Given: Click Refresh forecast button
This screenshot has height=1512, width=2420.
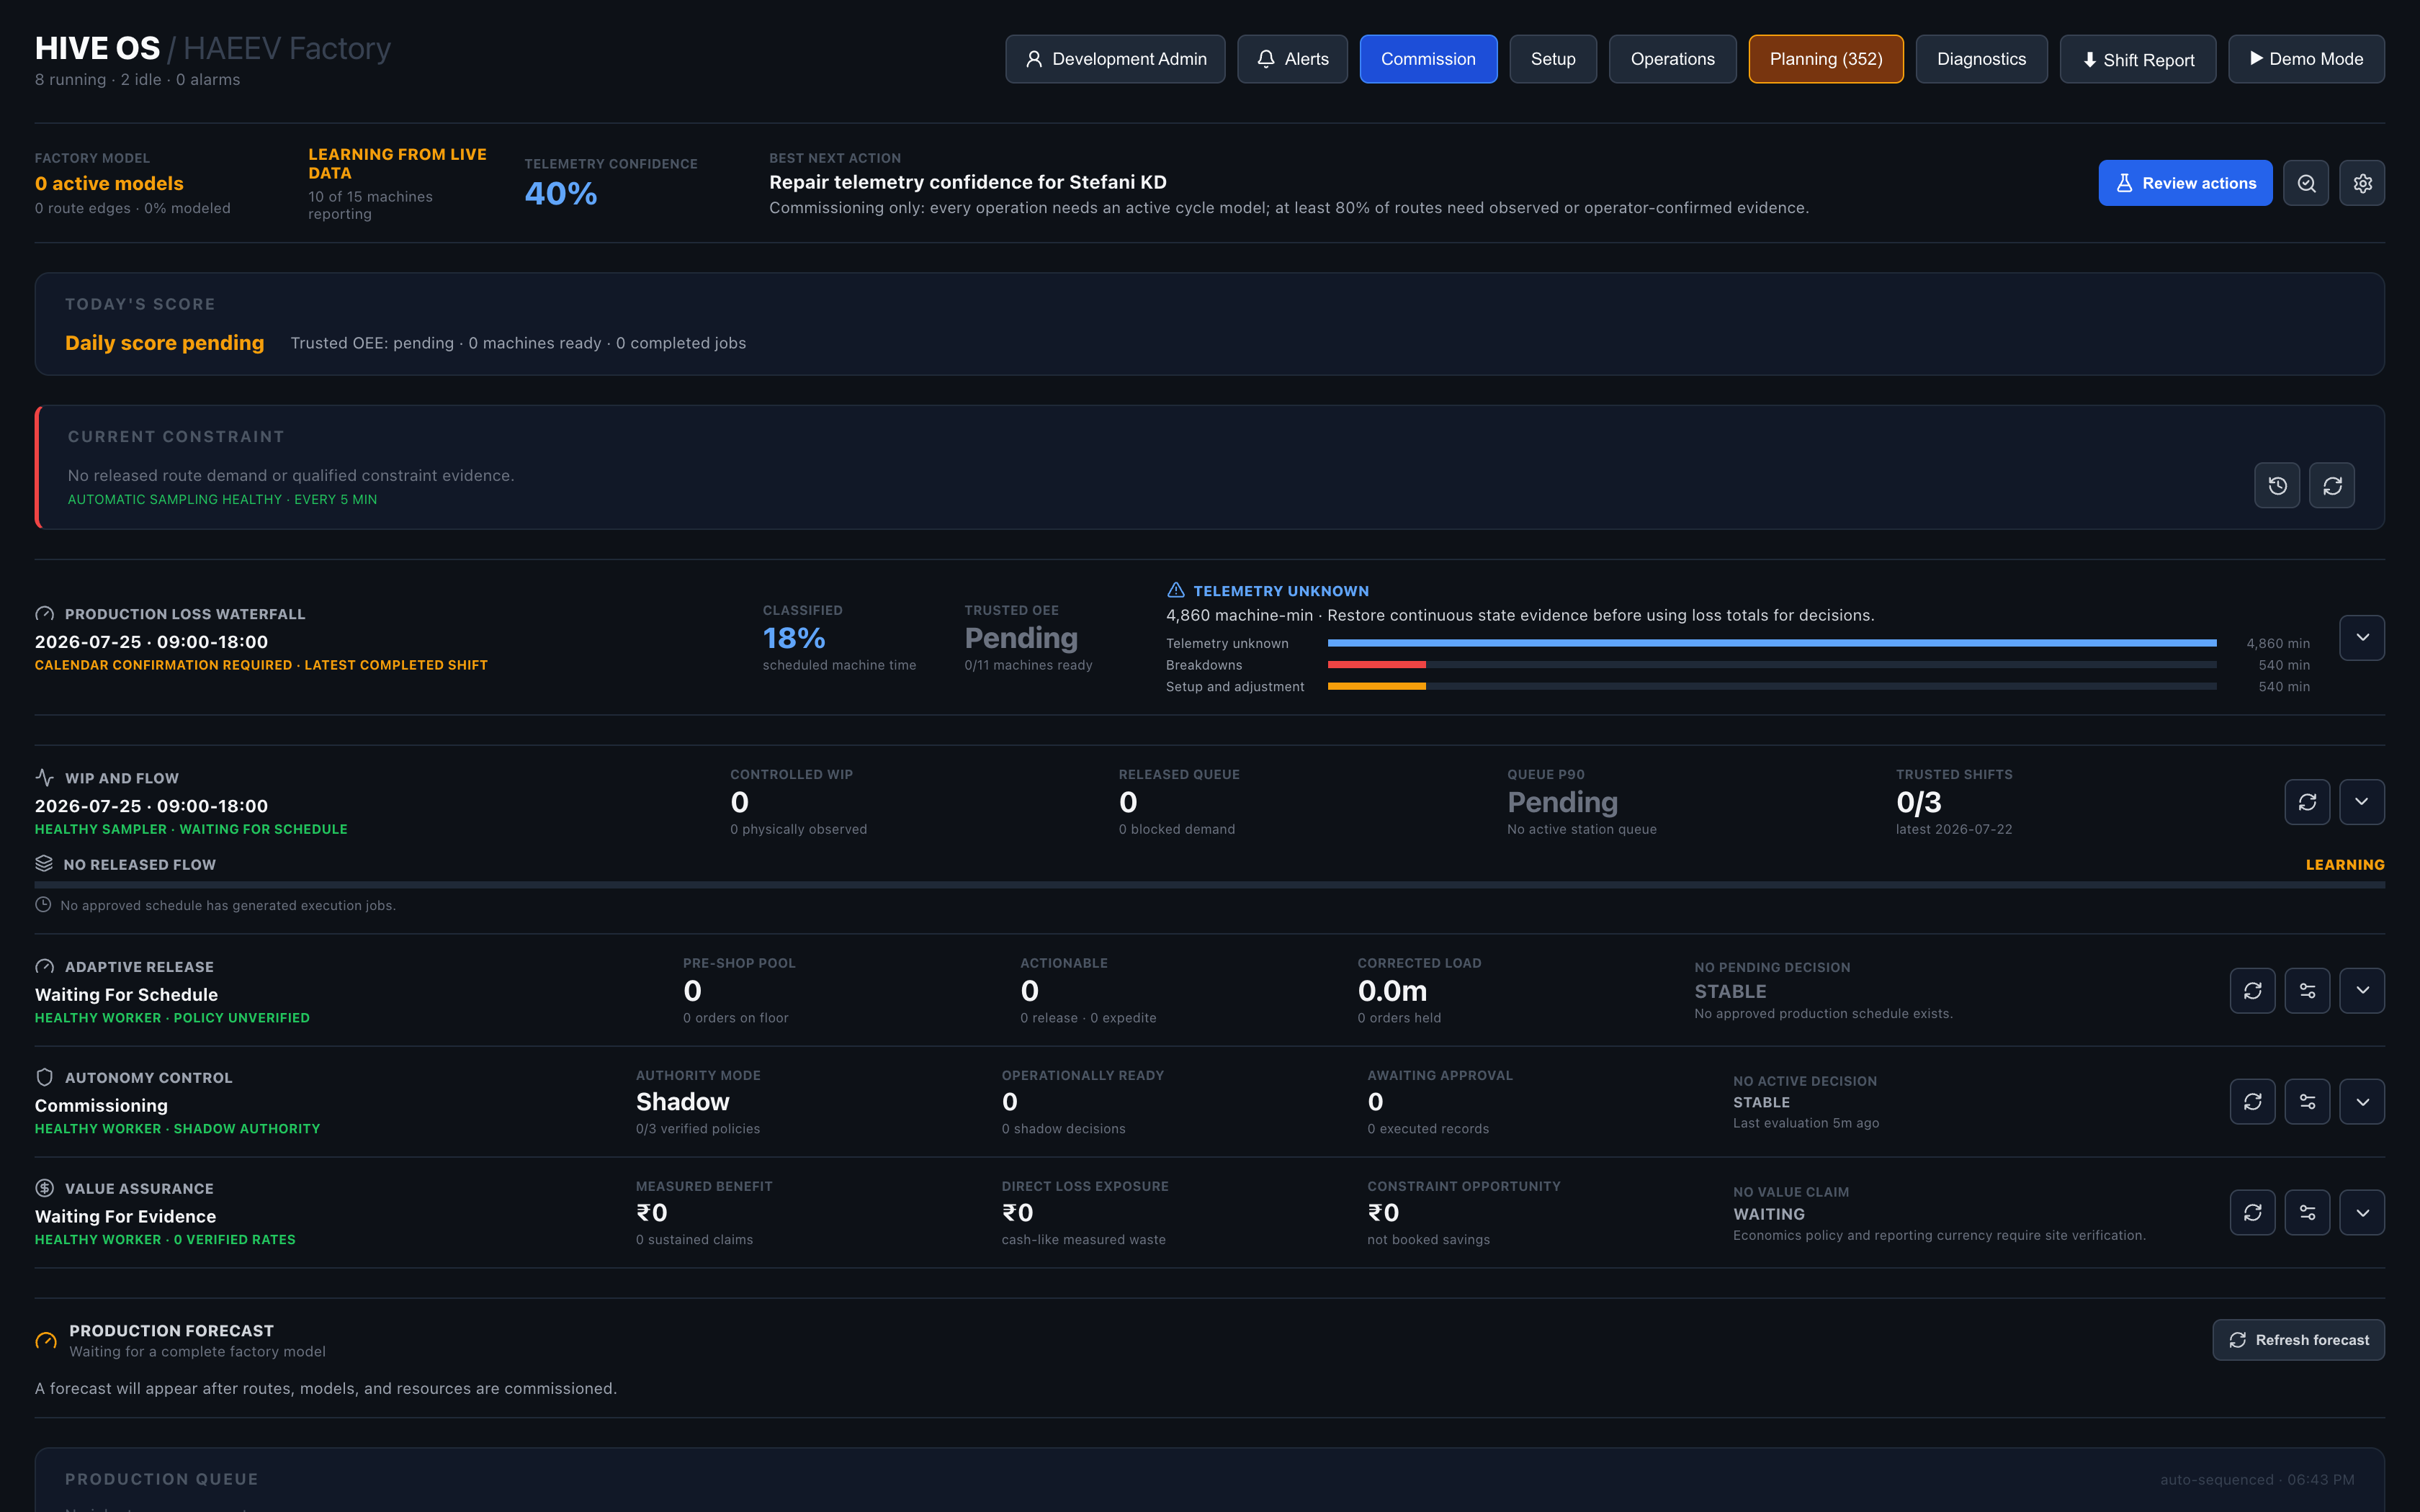Looking at the screenshot, I should [x=2298, y=1340].
